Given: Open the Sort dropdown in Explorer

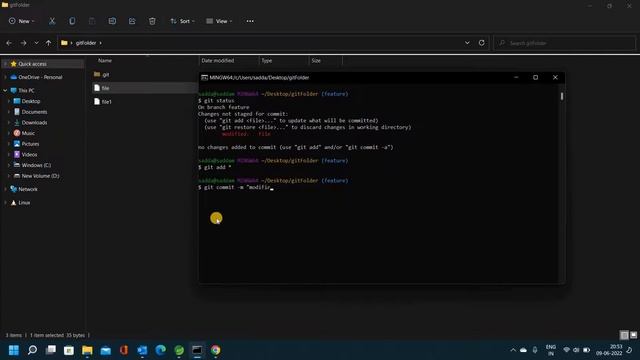Looking at the screenshot, I should [x=182, y=21].
